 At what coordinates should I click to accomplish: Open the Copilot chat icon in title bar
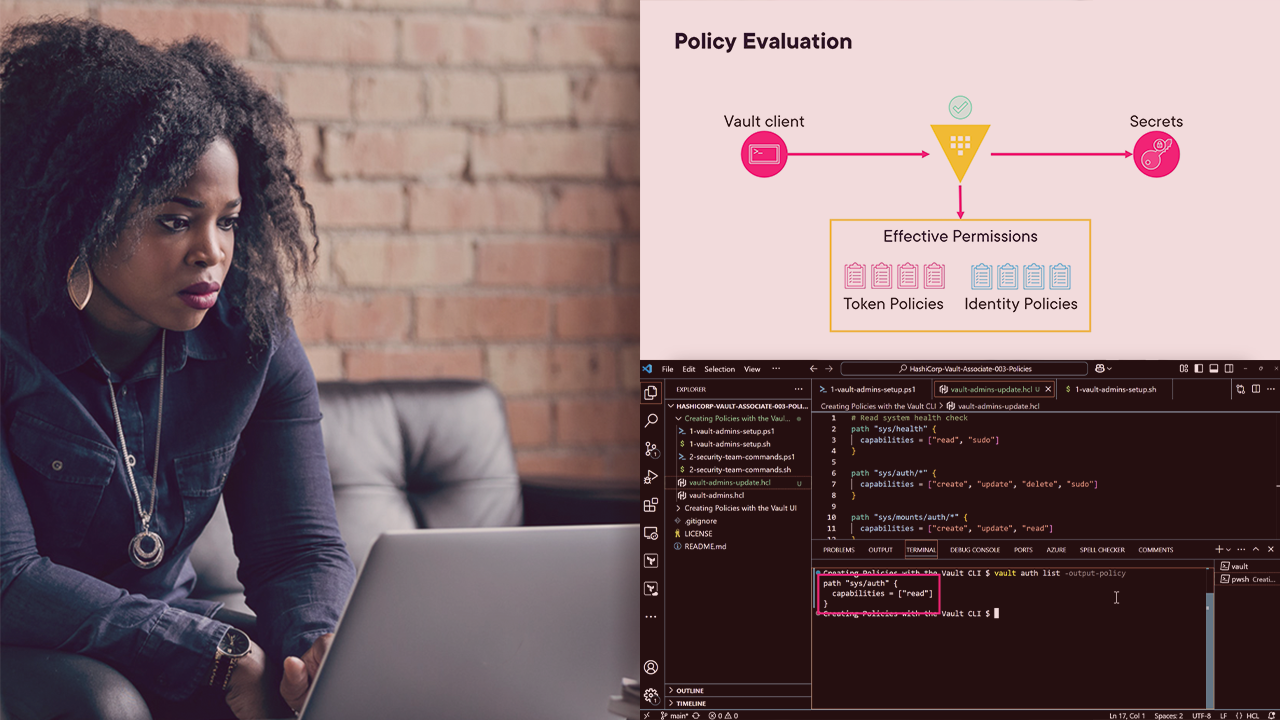click(1101, 369)
